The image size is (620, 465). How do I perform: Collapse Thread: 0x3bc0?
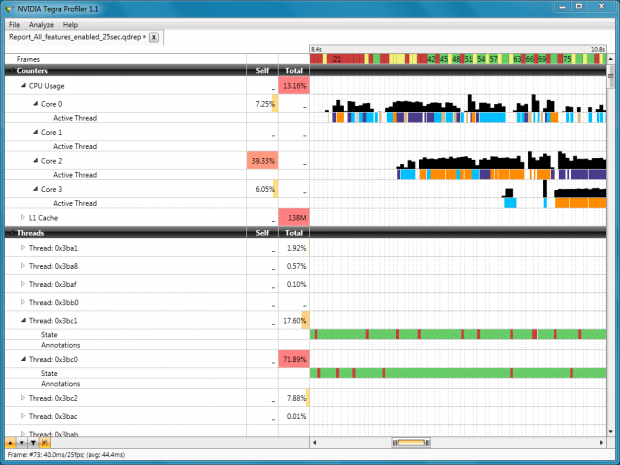pyautogui.click(x=23, y=359)
